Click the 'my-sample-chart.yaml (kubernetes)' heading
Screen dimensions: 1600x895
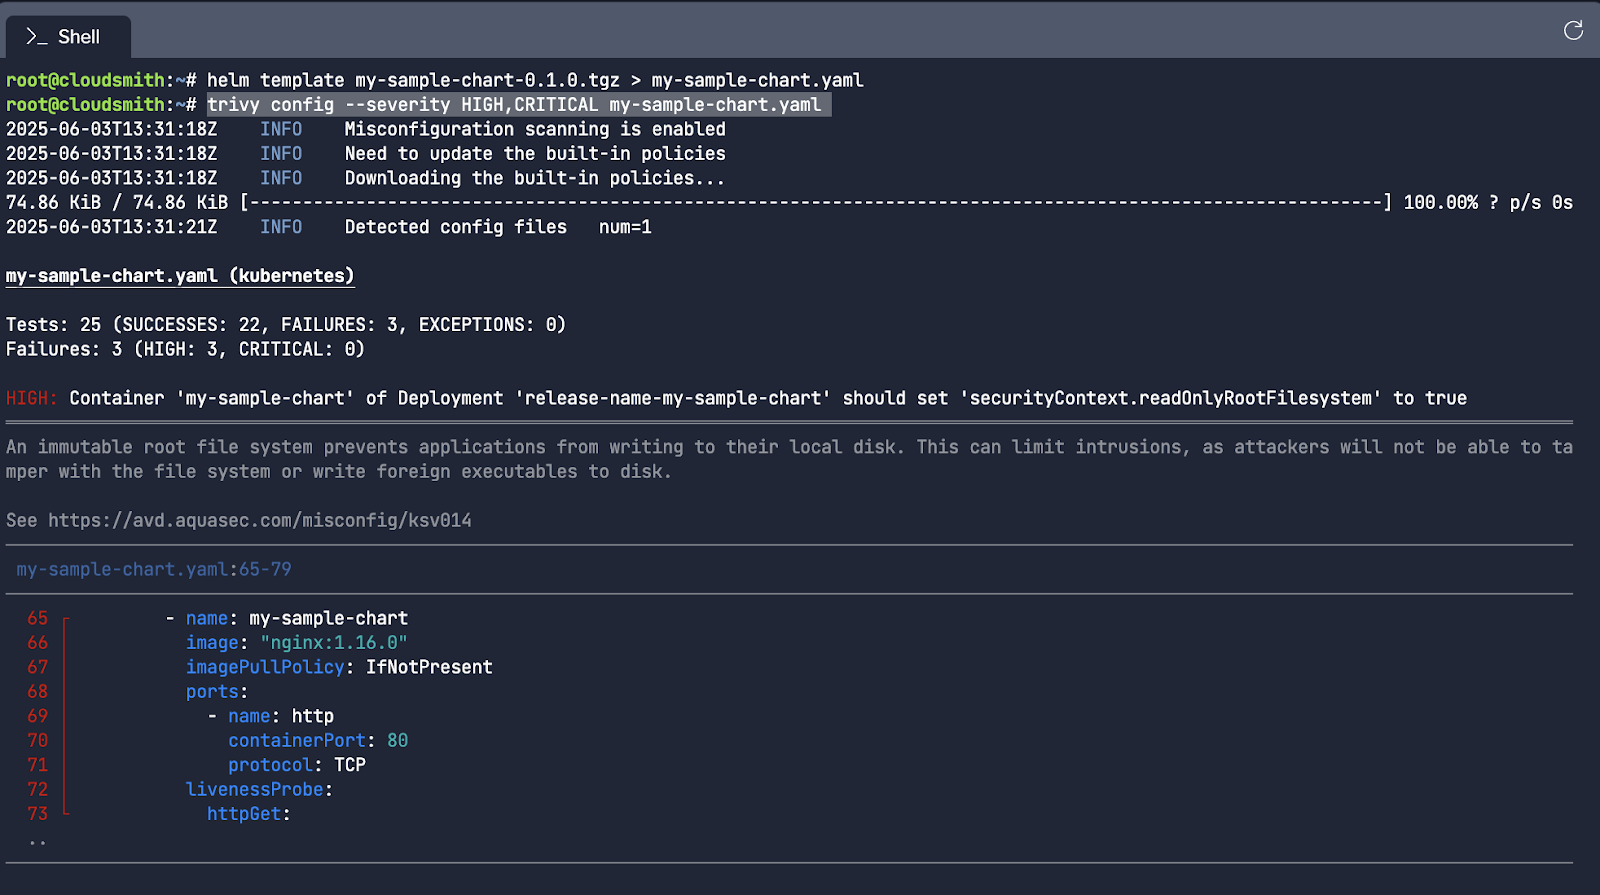(180, 276)
